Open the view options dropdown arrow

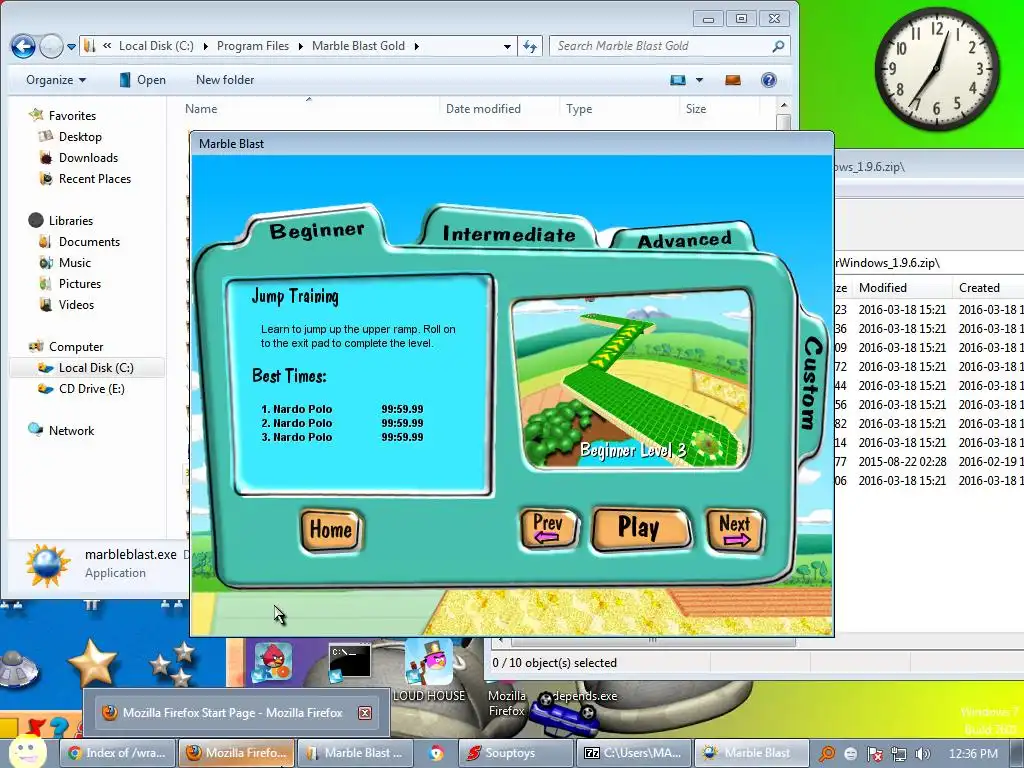pos(699,80)
